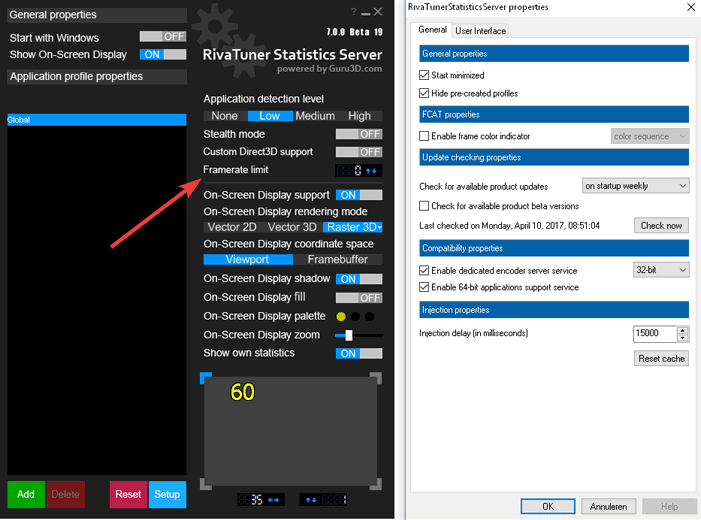Open the color sequence dropdown

(650, 136)
